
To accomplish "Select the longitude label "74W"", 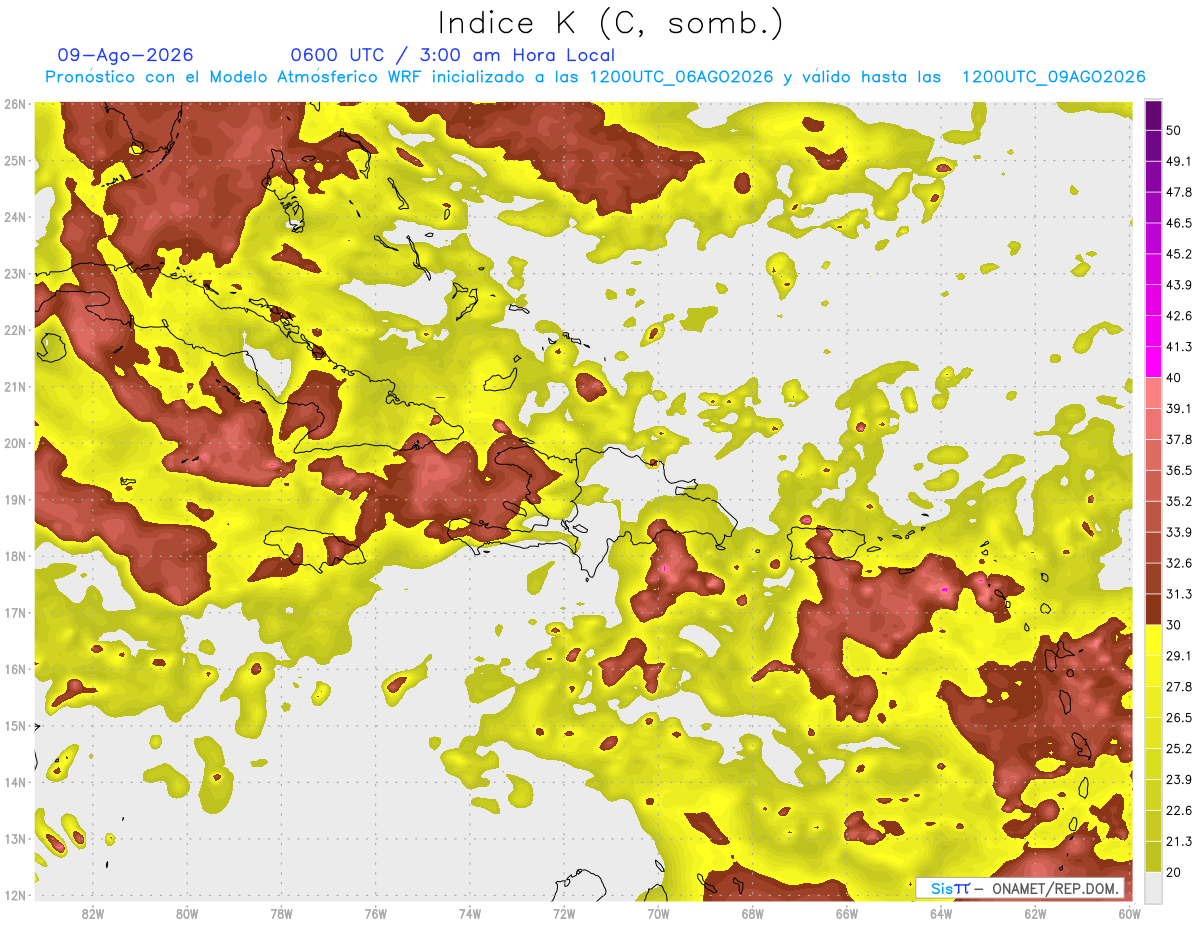I will click(x=470, y=913).
